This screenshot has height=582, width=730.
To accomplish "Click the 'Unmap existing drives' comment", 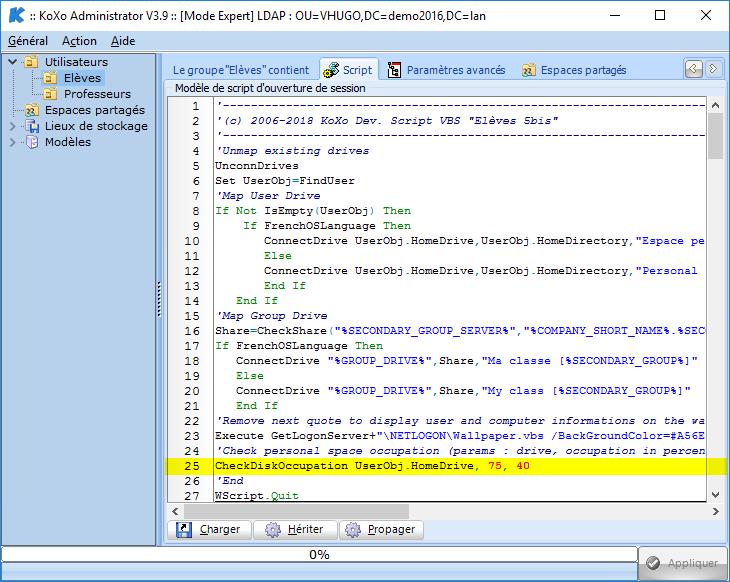I will tap(293, 151).
